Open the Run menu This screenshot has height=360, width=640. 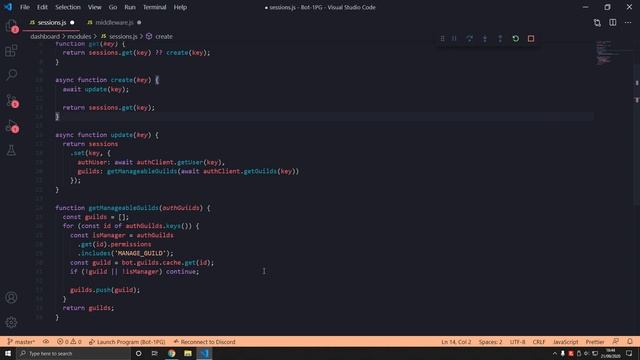point(130,7)
